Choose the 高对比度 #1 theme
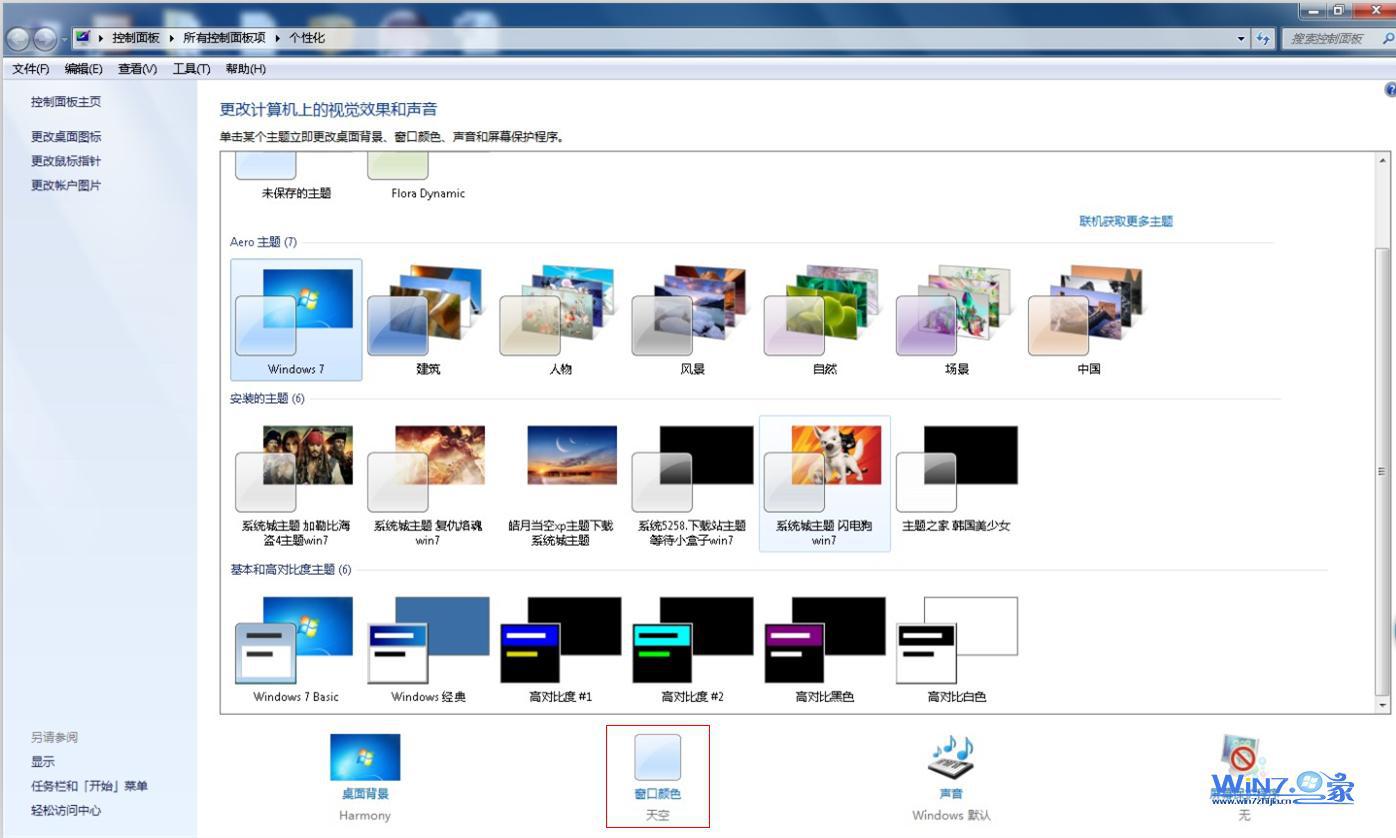1396x838 pixels. [x=560, y=649]
